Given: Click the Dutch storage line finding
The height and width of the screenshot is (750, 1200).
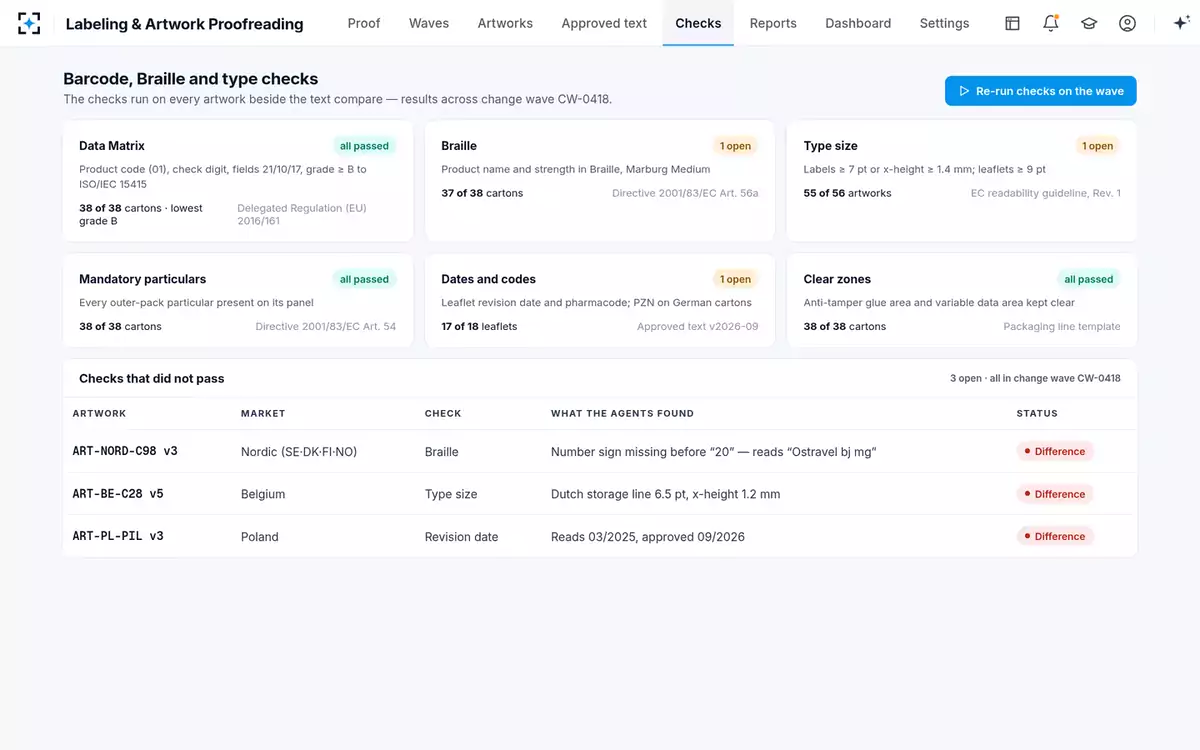Looking at the screenshot, I should [x=665, y=494].
